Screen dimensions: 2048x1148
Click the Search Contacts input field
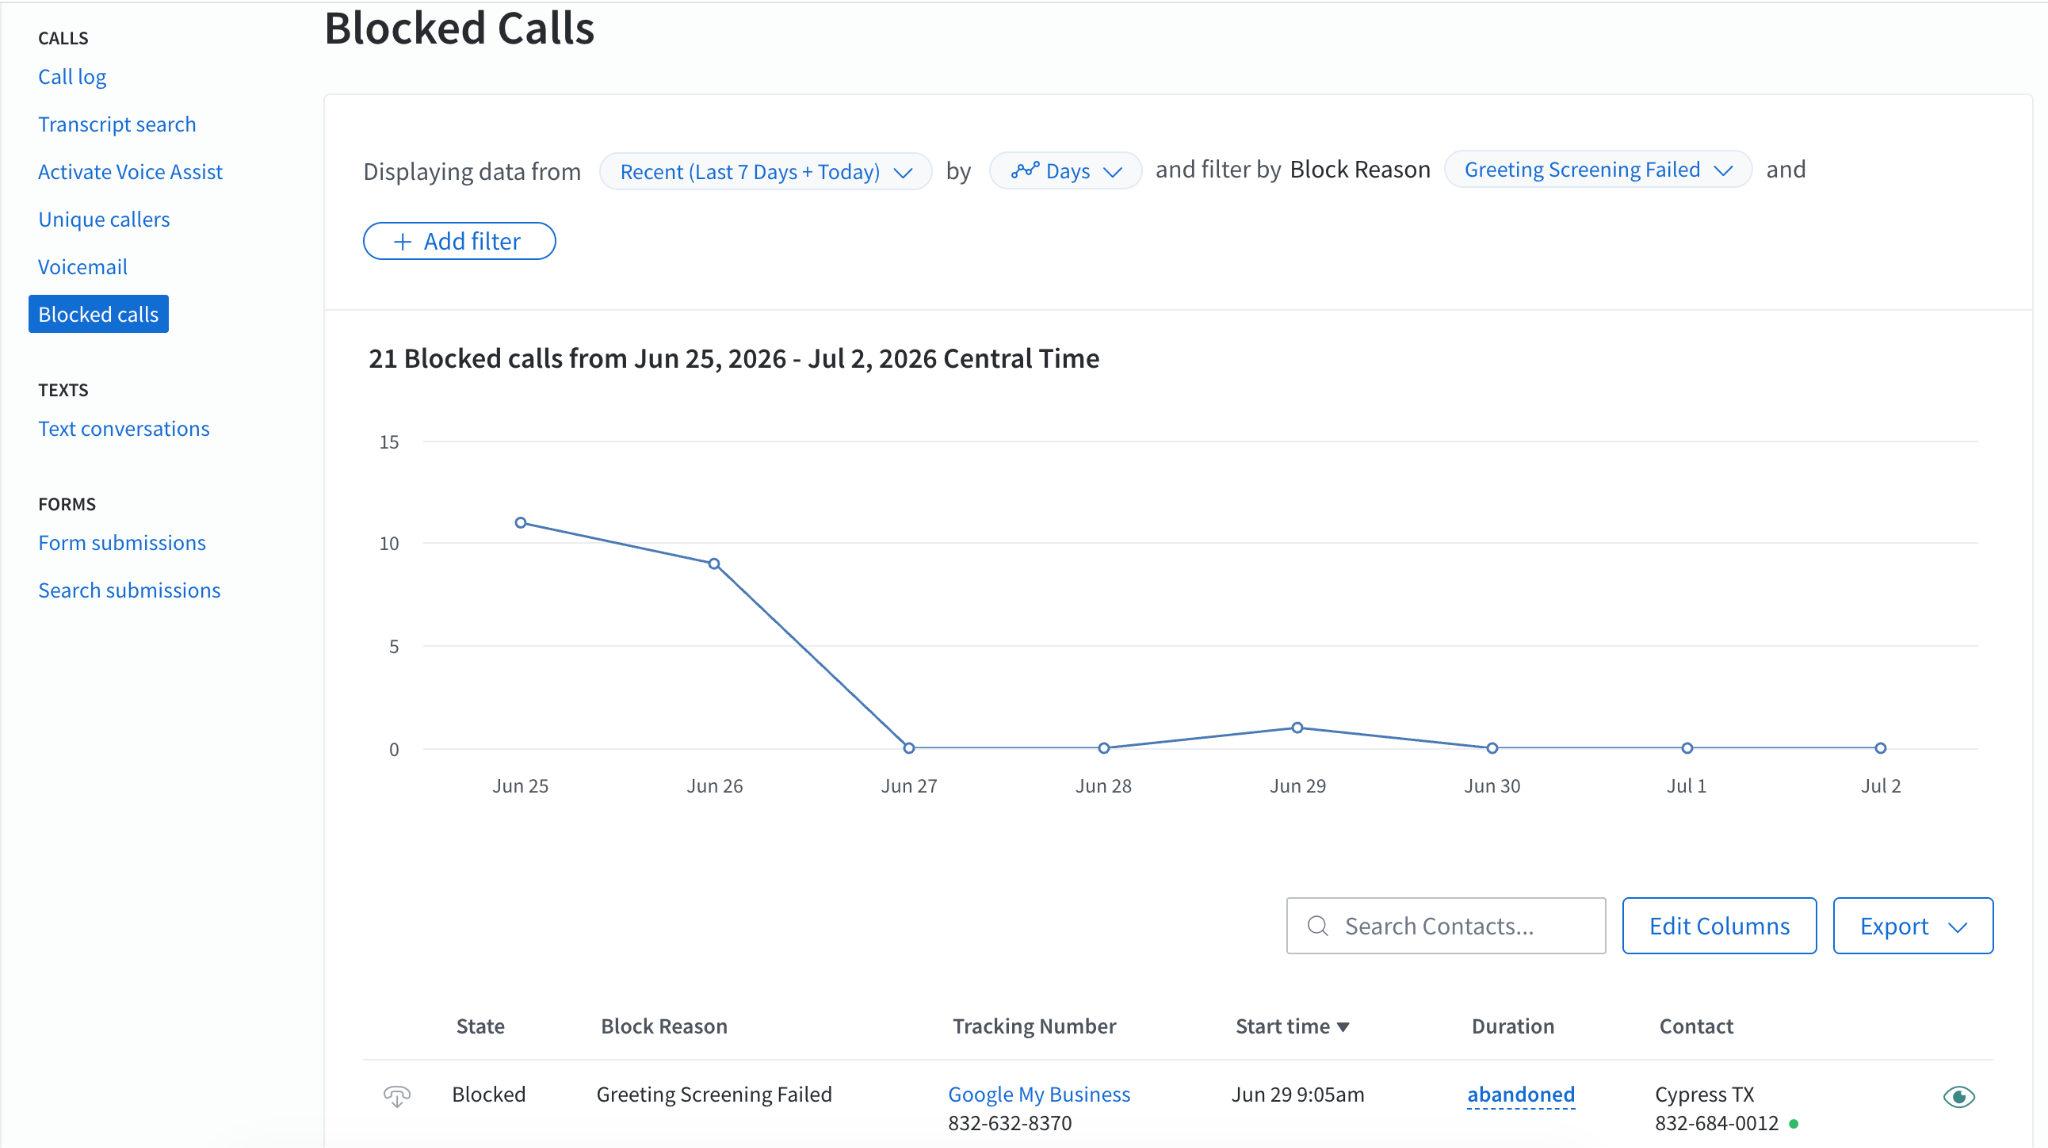[x=1446, y=926]
